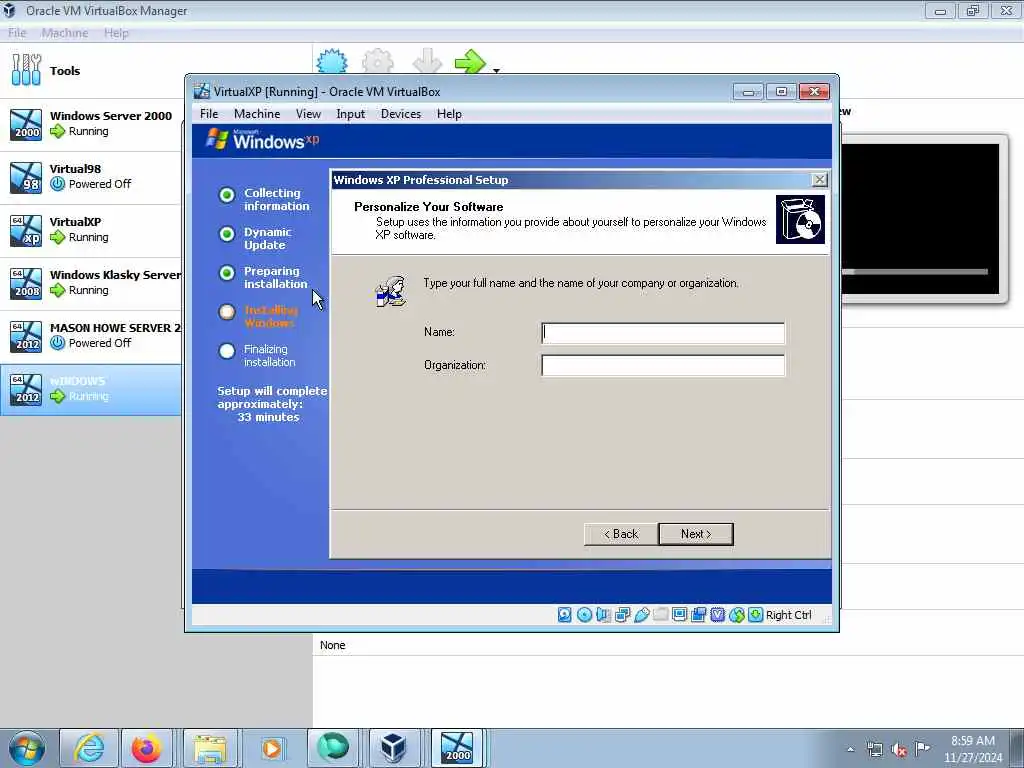The image size is (1024, 768).
Task: Click the network adapters status bar icon
Action: click(622, 615)
